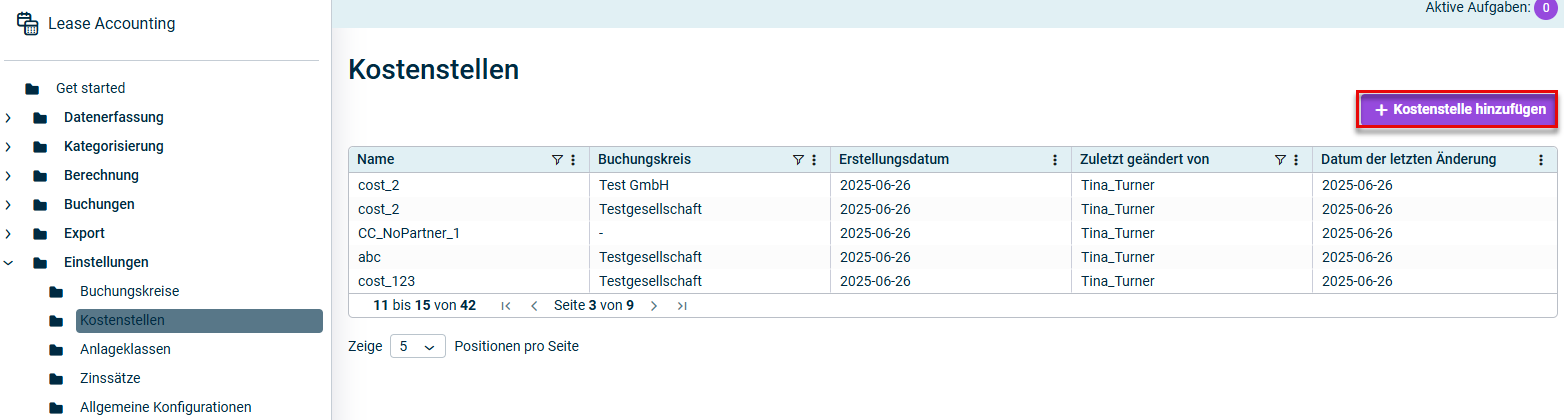Open the Aktive Aufgaben counter badge

click(x=1546, y=9)
